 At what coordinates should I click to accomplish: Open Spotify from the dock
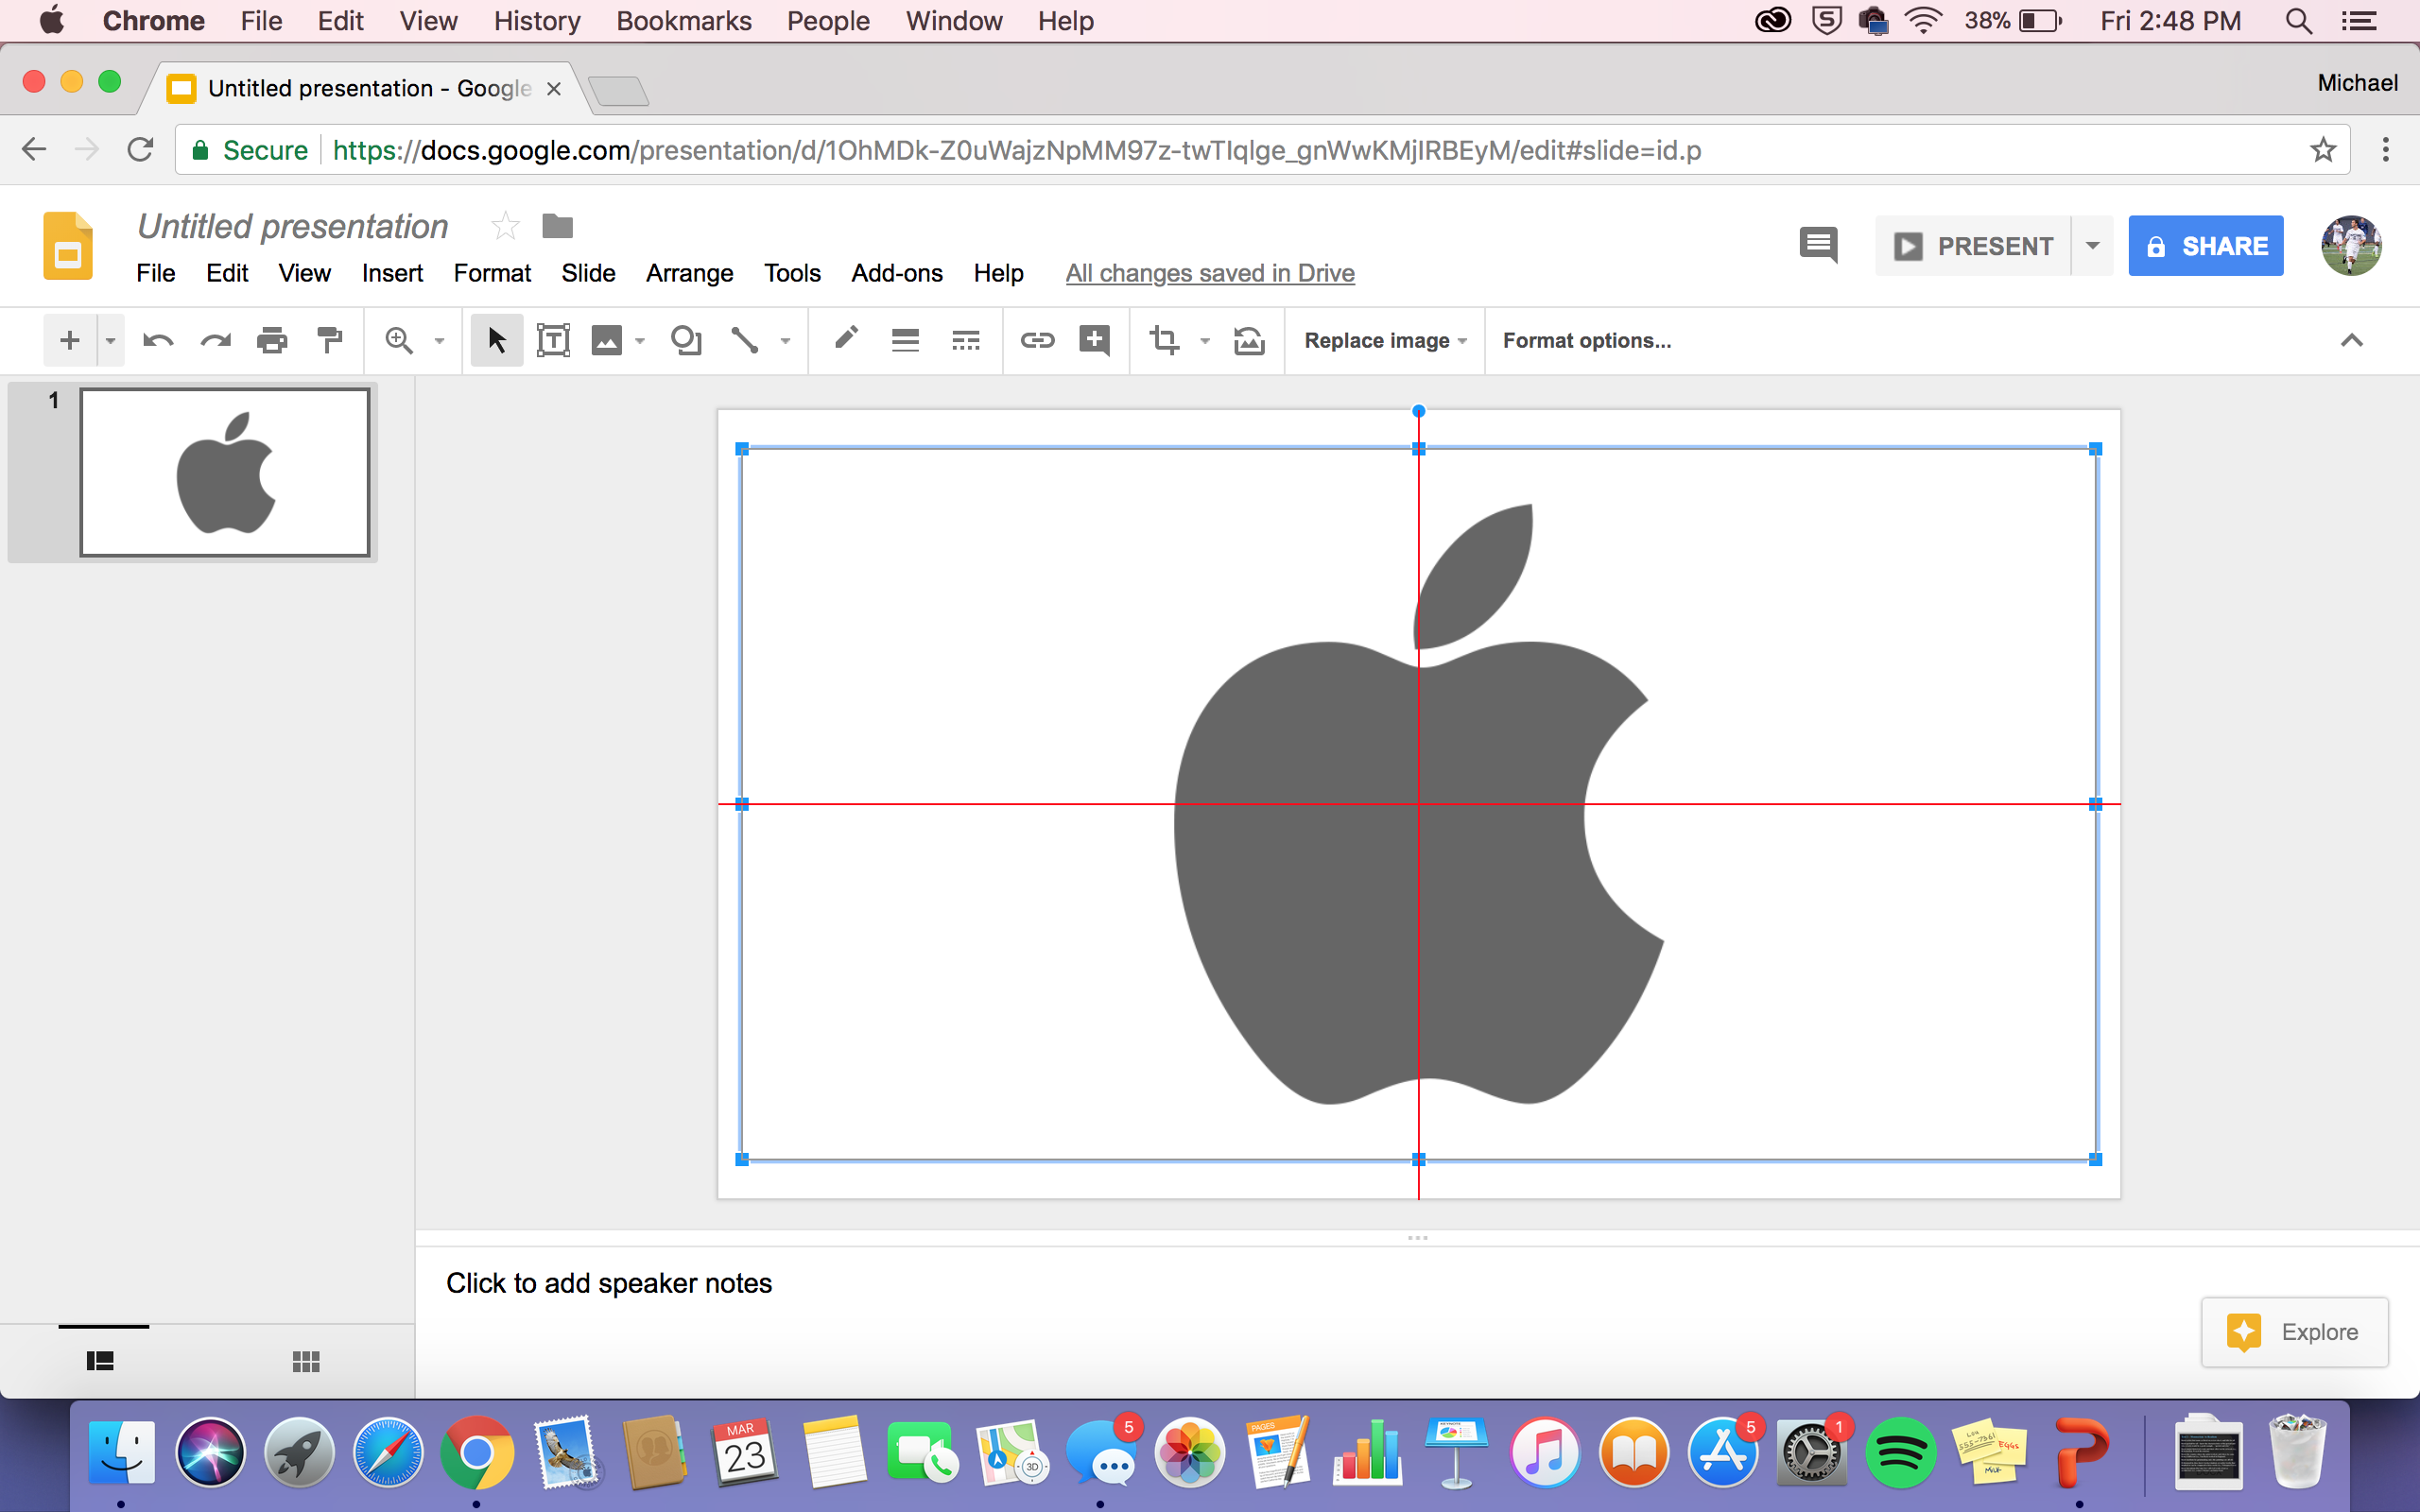click(1900, 1453)
